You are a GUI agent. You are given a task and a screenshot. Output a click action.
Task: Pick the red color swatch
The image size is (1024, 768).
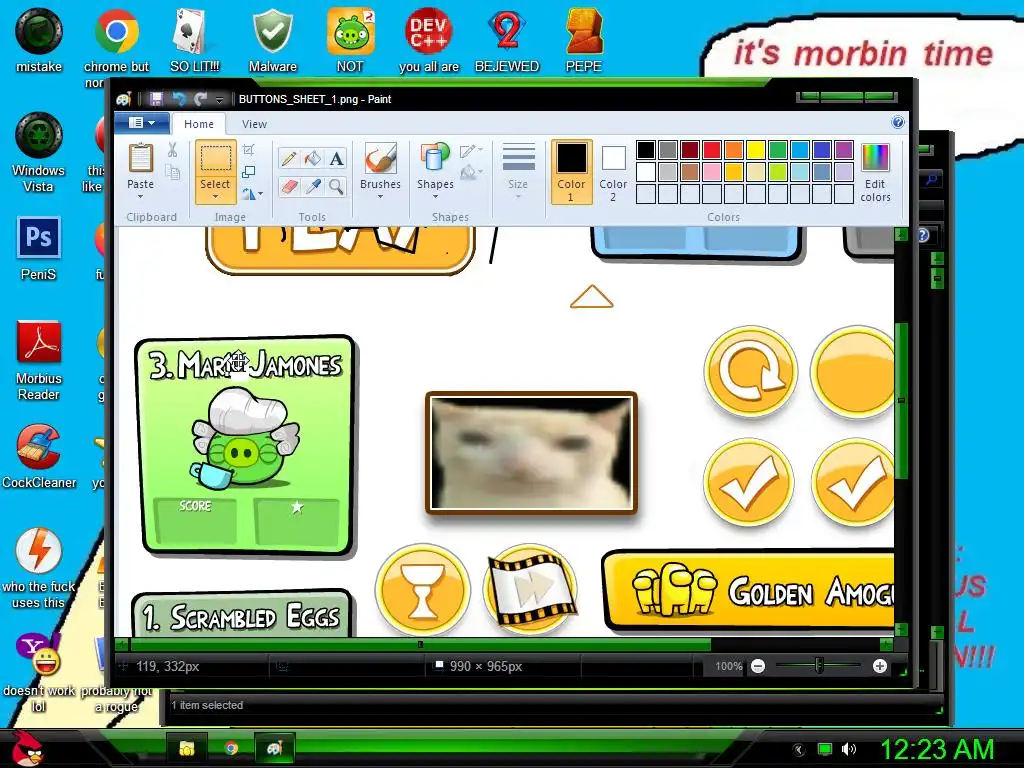tap(711, 150)
